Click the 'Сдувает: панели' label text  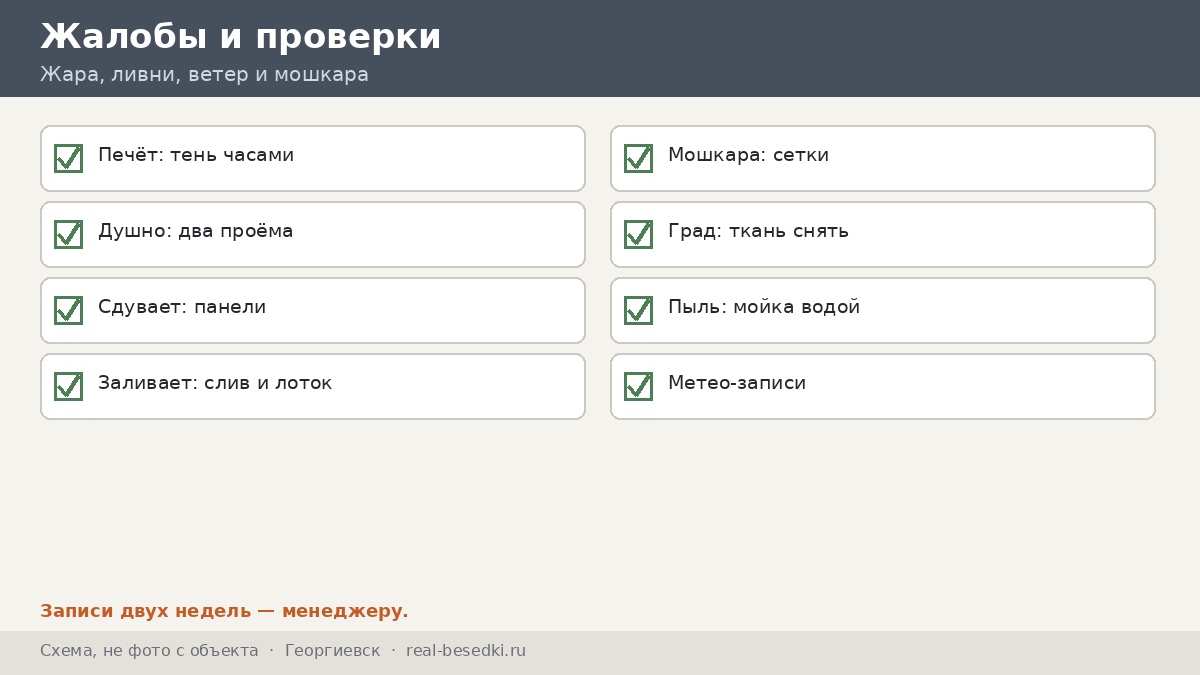182,307
